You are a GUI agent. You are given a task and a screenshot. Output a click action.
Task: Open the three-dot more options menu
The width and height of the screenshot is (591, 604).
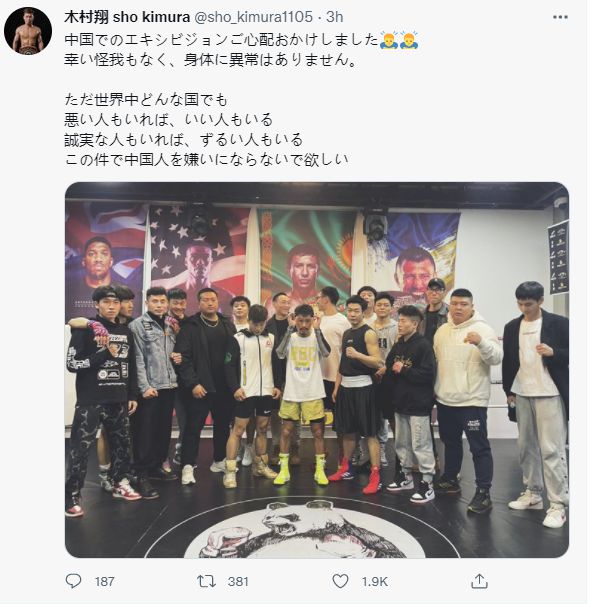[x=560, y=17]
